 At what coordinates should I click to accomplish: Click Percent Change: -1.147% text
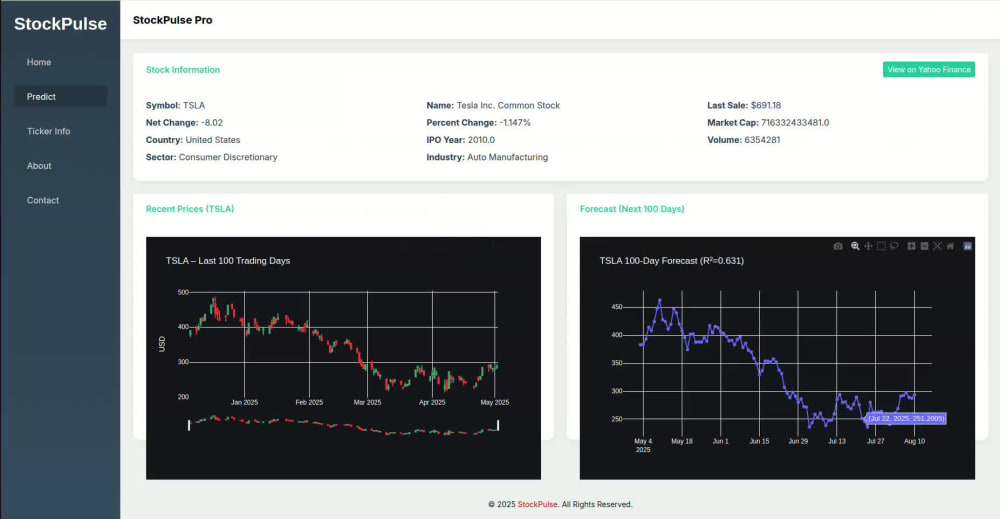click(478, 122)
